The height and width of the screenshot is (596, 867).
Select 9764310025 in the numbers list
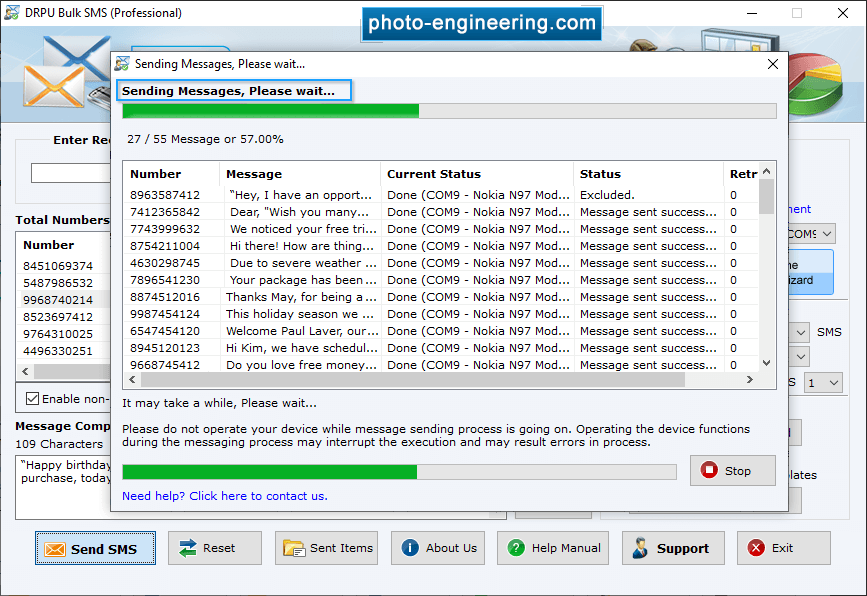[x=58, y=334]
